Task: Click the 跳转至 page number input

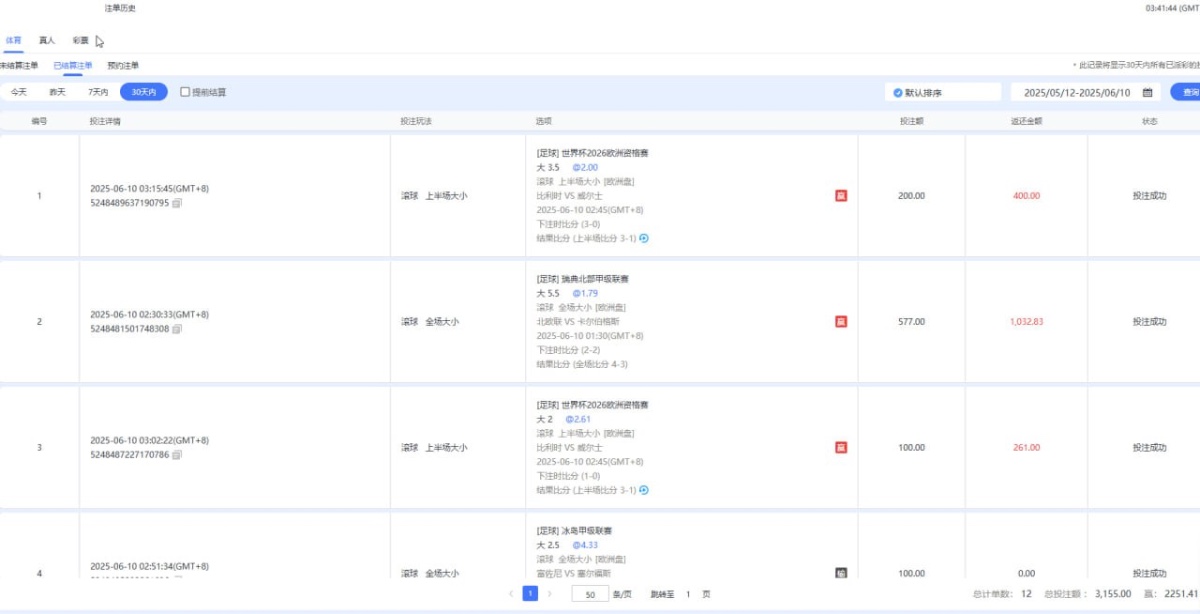Action: coord(688,594)
